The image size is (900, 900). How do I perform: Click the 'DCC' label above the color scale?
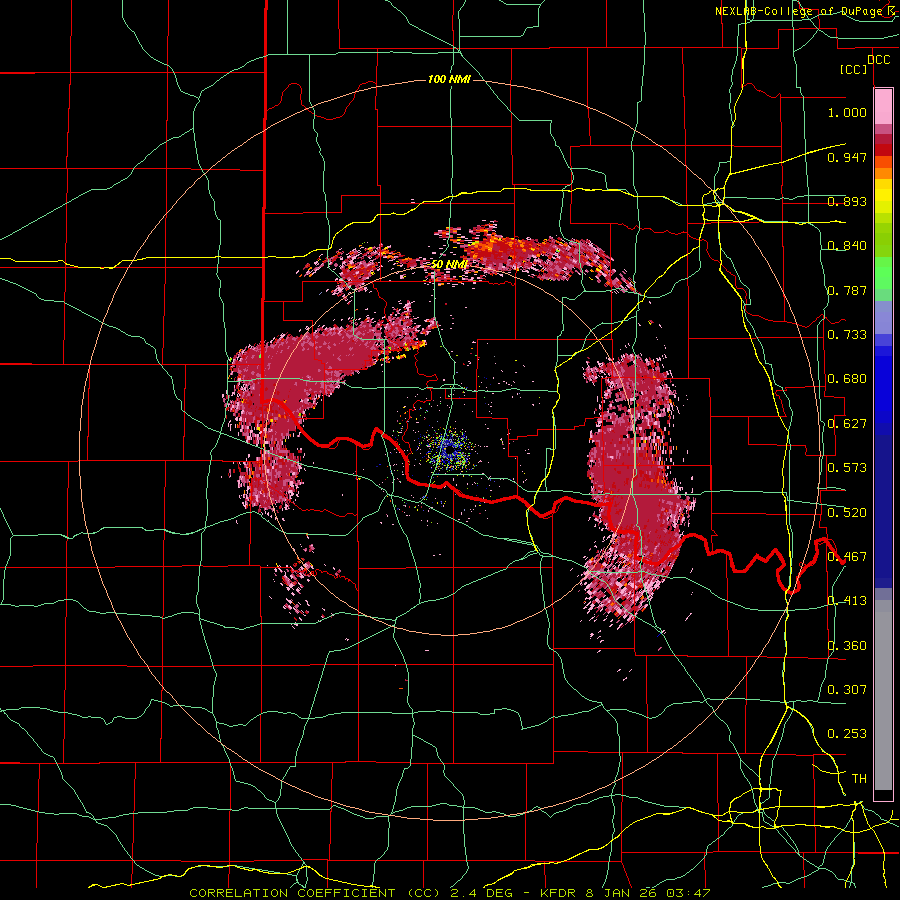point(878,60)
